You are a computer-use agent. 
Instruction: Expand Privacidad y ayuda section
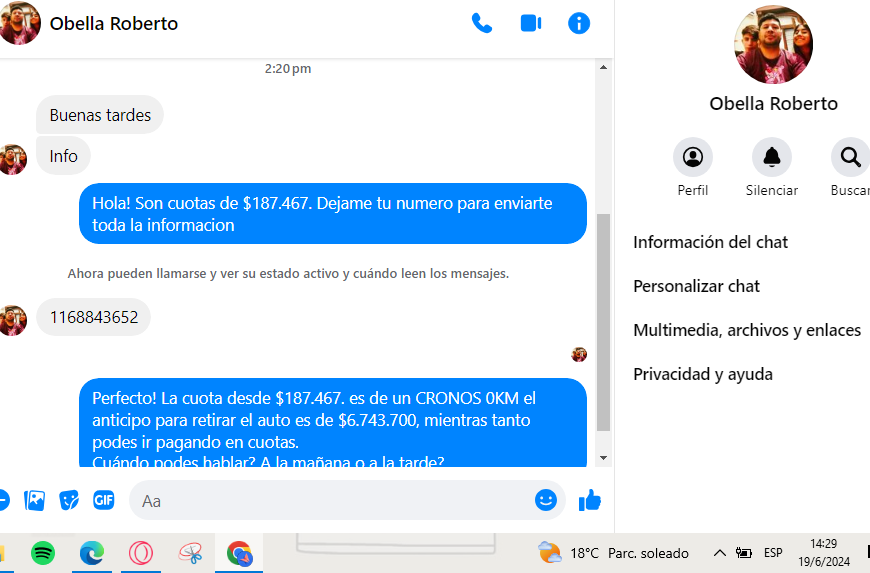click(702, 374)
